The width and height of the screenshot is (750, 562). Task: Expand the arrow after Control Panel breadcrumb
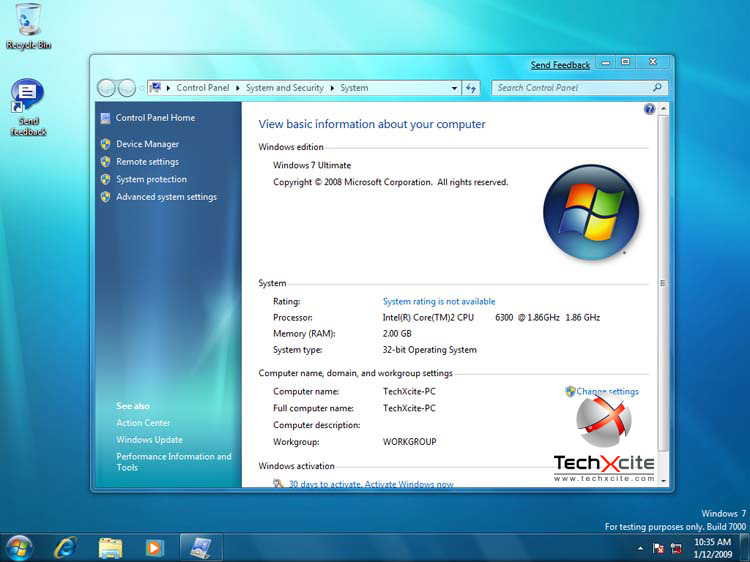237,88
